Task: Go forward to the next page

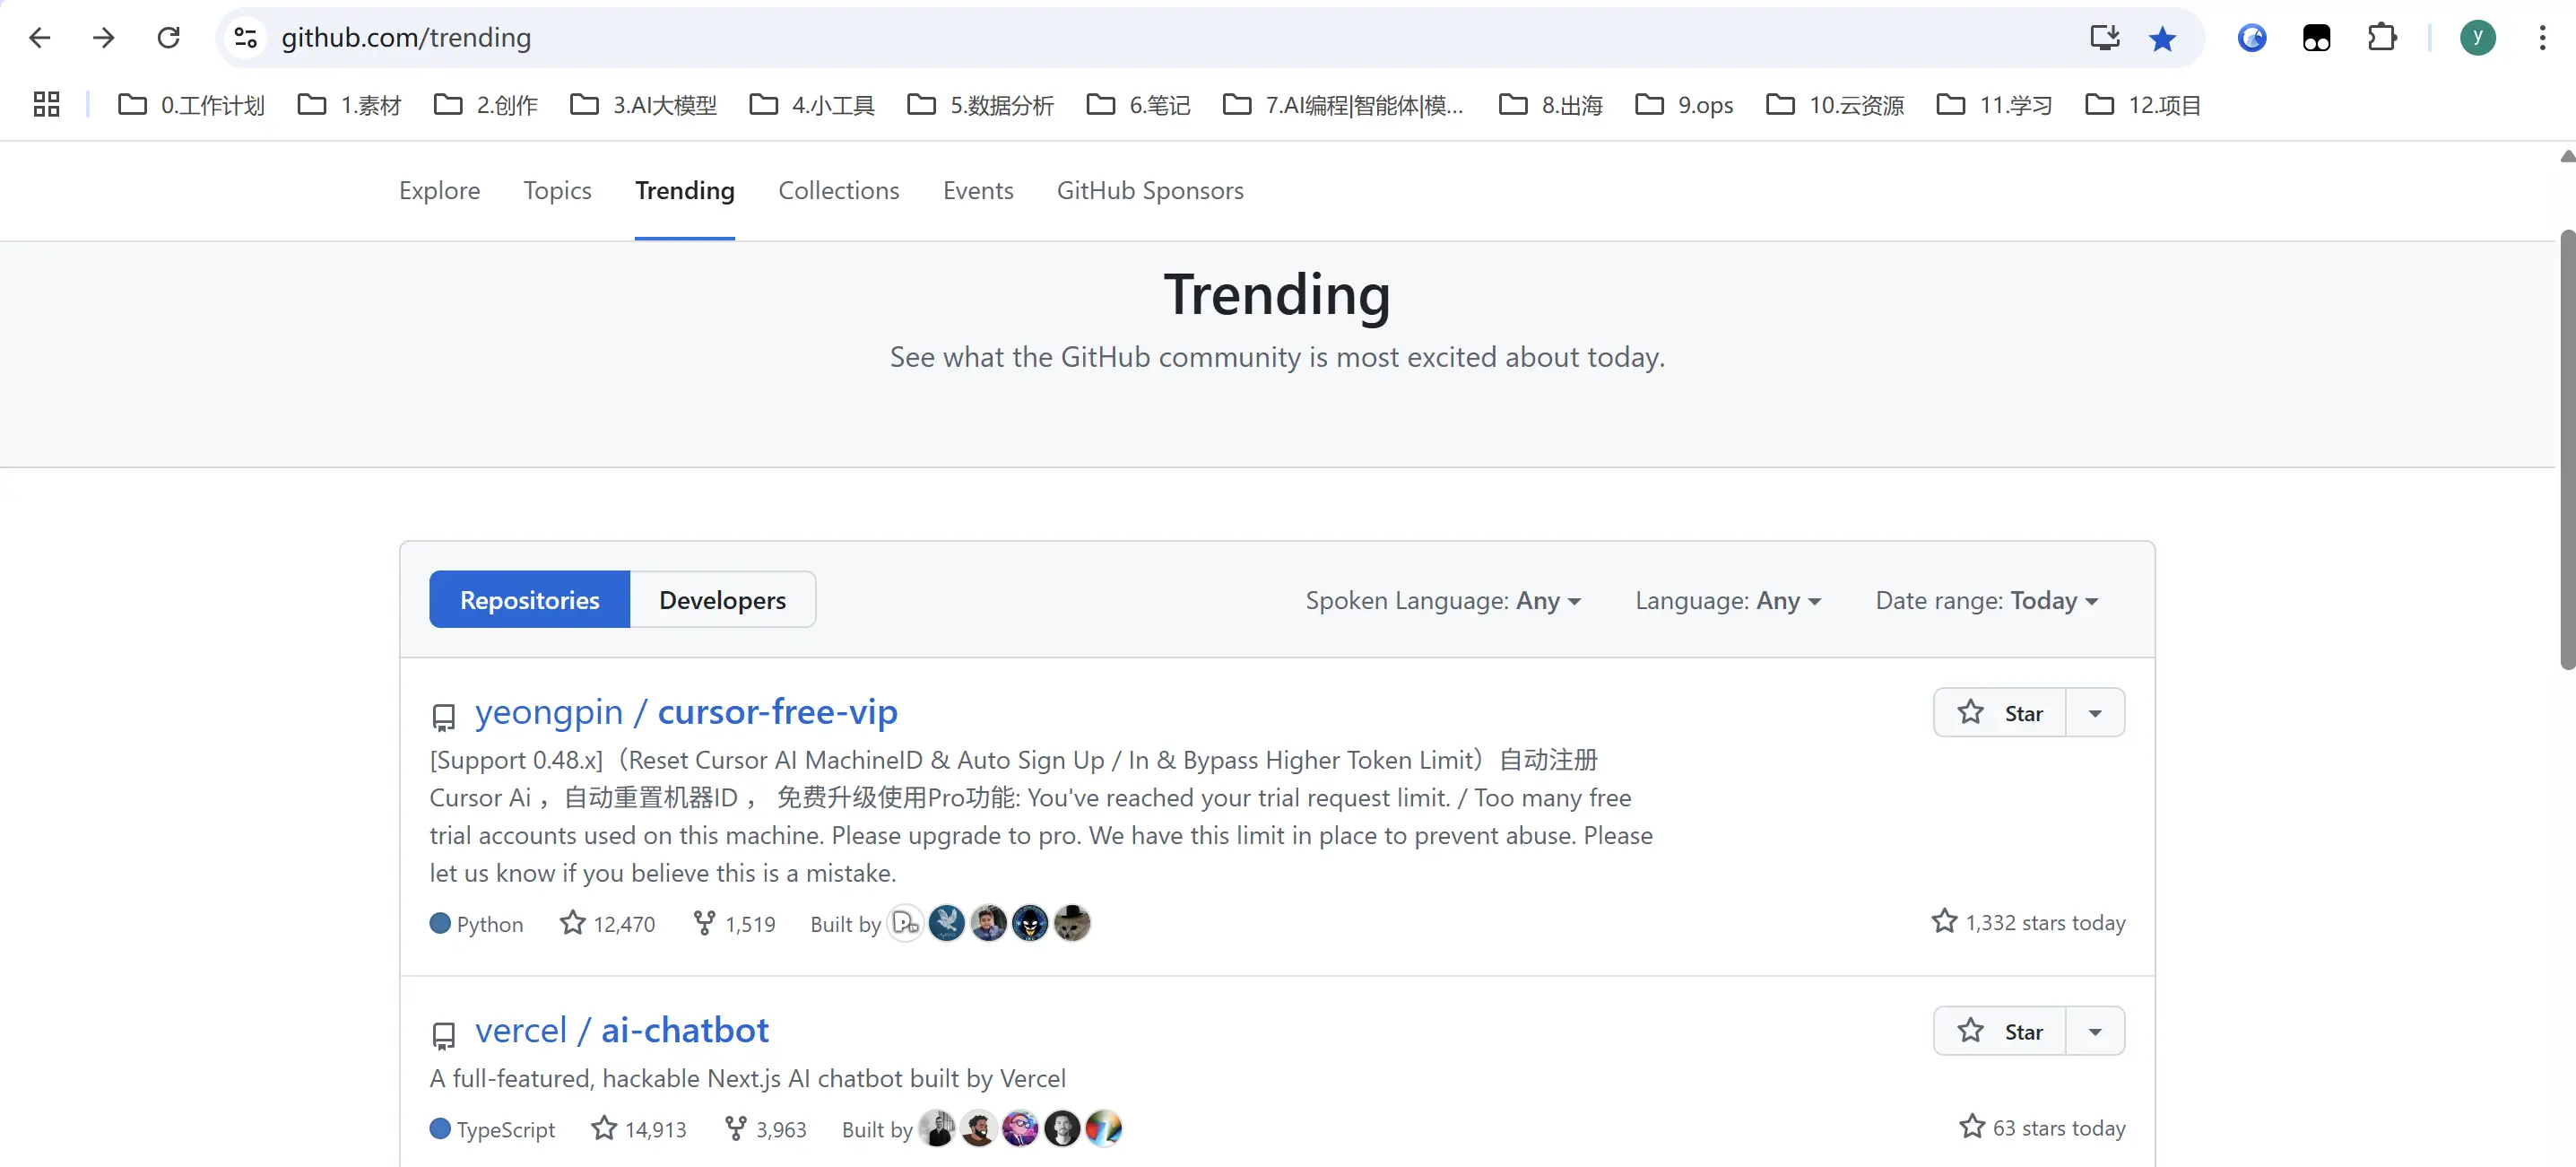Action: (104, 38)
